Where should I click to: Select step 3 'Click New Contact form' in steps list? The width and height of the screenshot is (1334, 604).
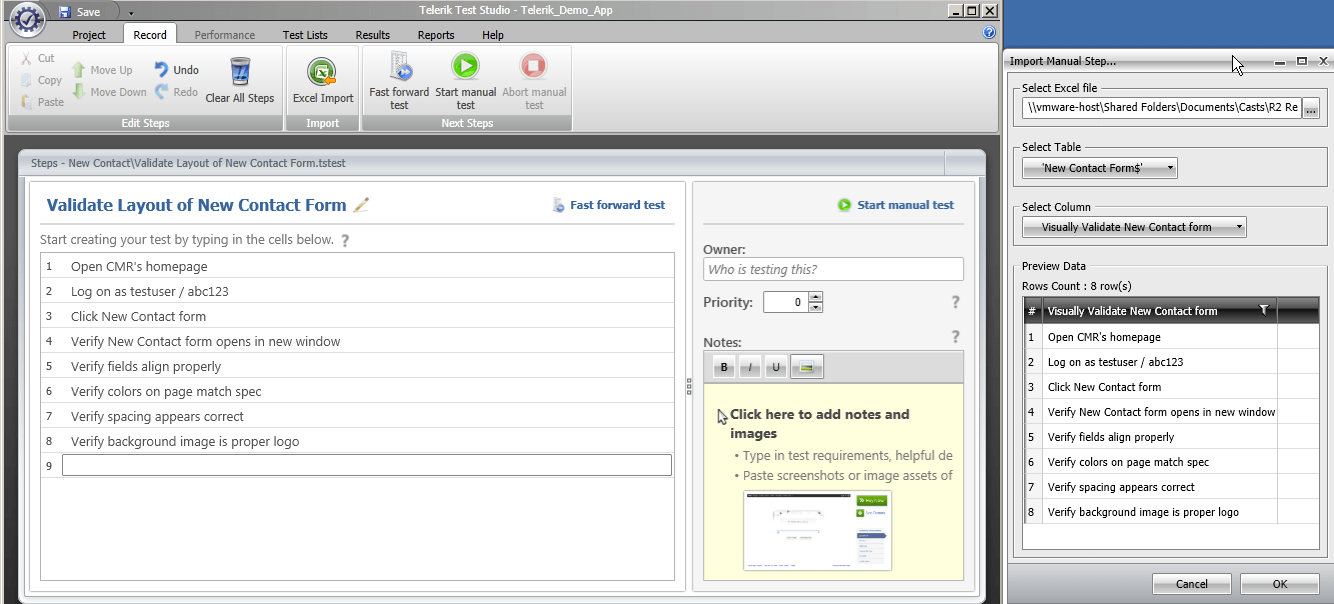point(358,316)
